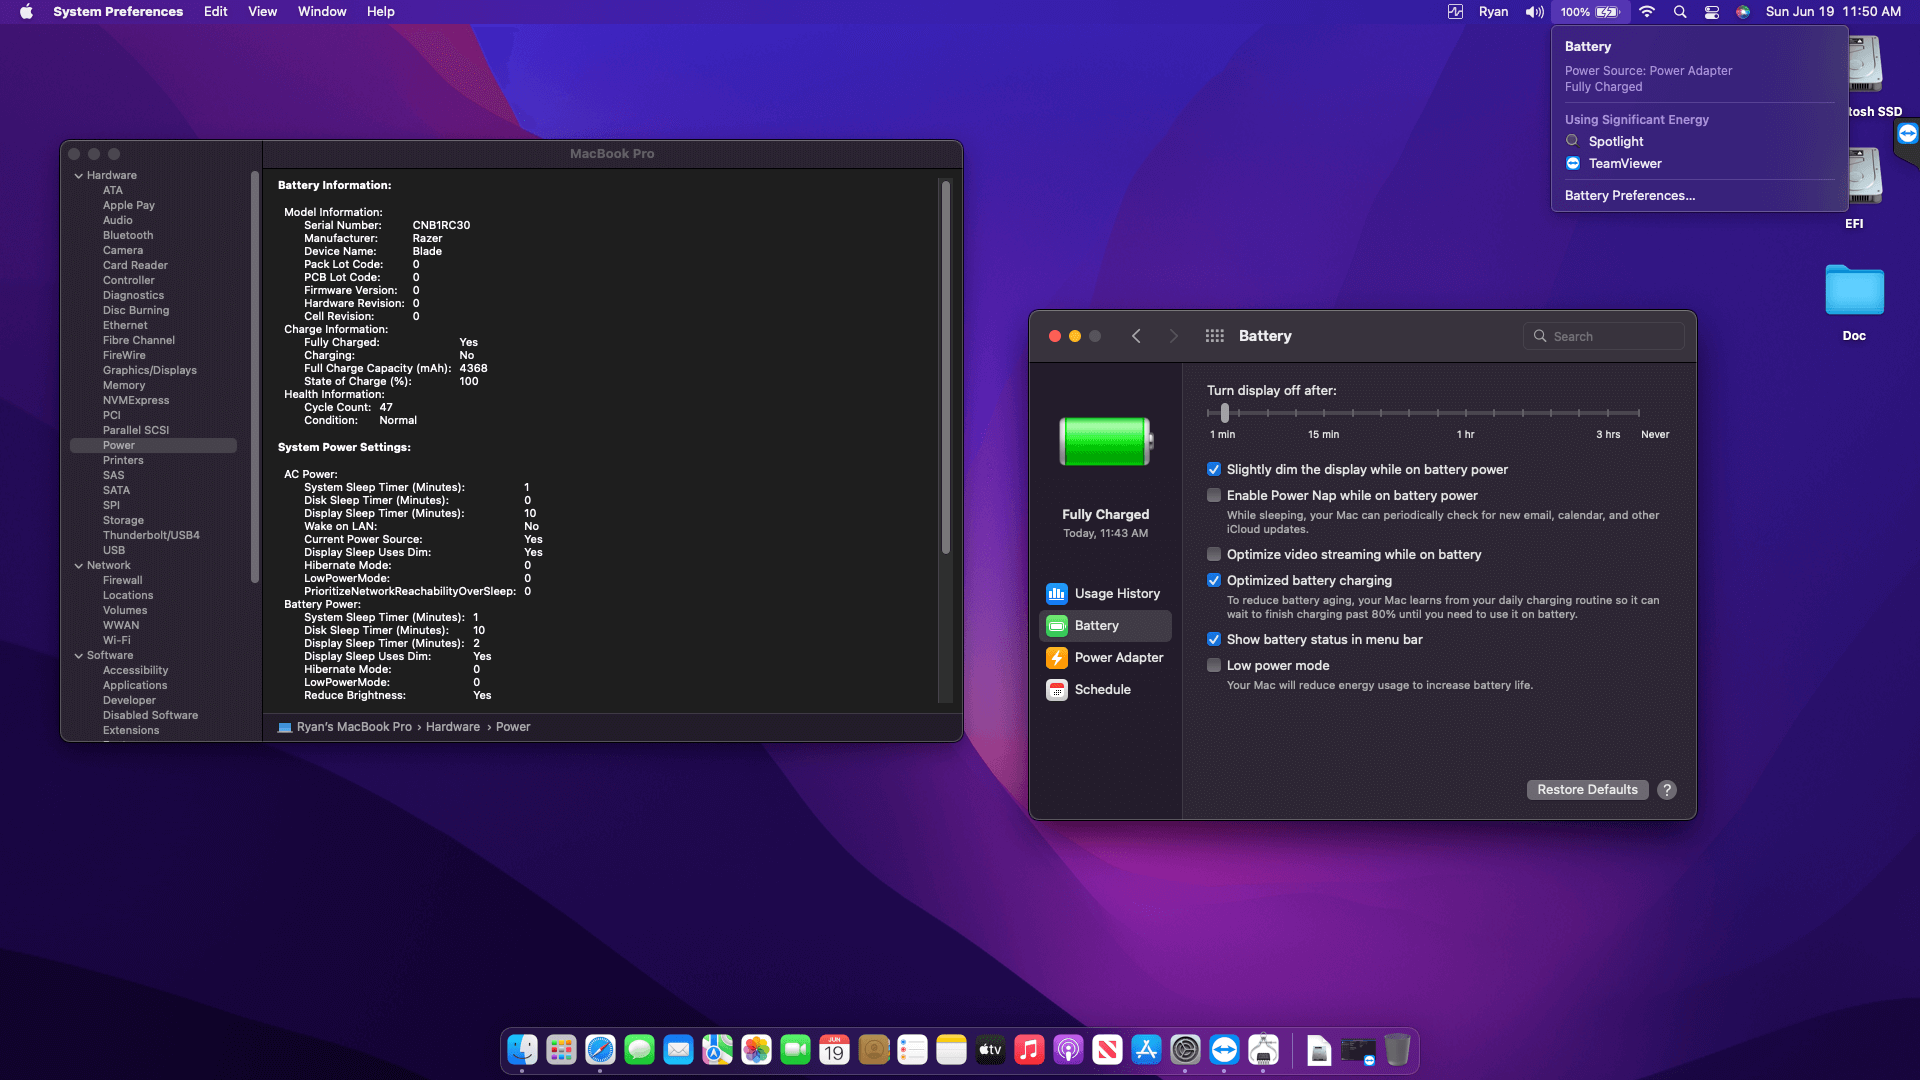Image resolution: width=1920 pixels, height=1080 pixels.
Task: Enable Power Nap while on battery power
Action: 1214,496
